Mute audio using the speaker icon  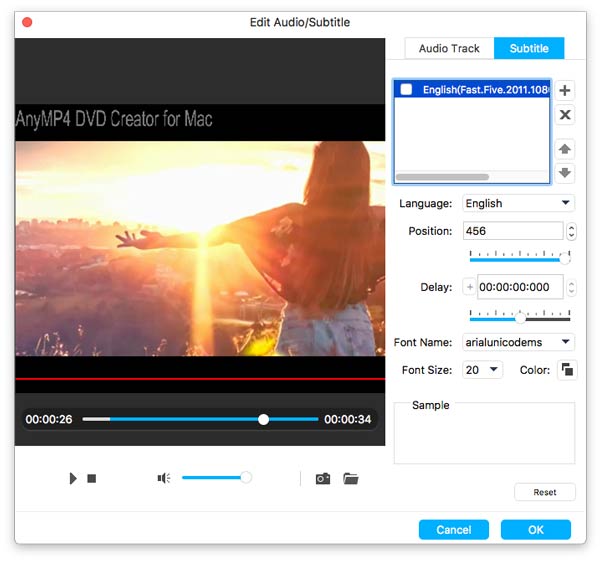[x=164, y=479]
